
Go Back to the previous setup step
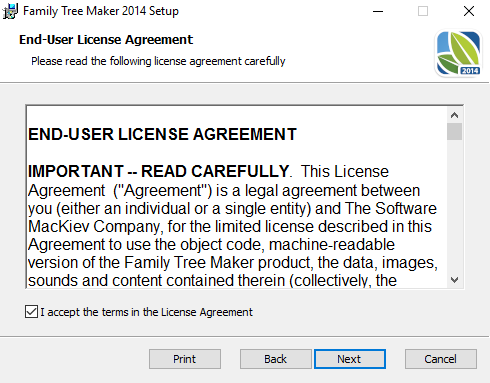coord(275,359)
